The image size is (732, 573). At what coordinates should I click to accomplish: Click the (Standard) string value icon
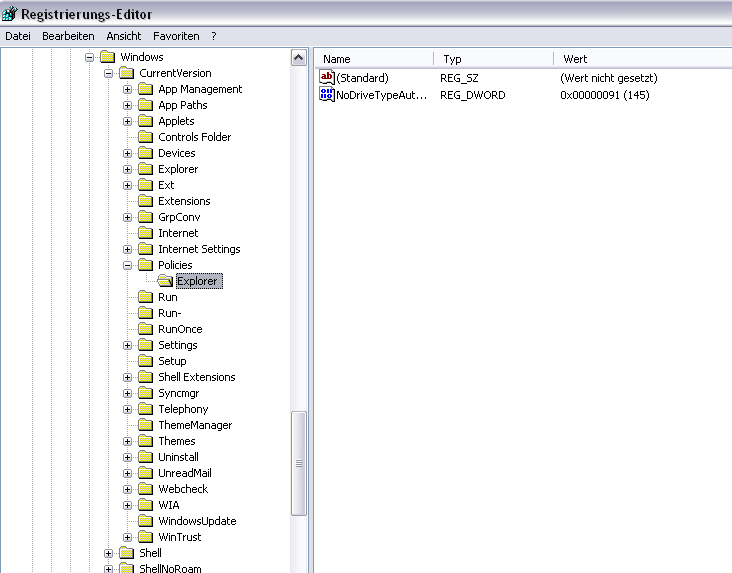coord(327,77)
